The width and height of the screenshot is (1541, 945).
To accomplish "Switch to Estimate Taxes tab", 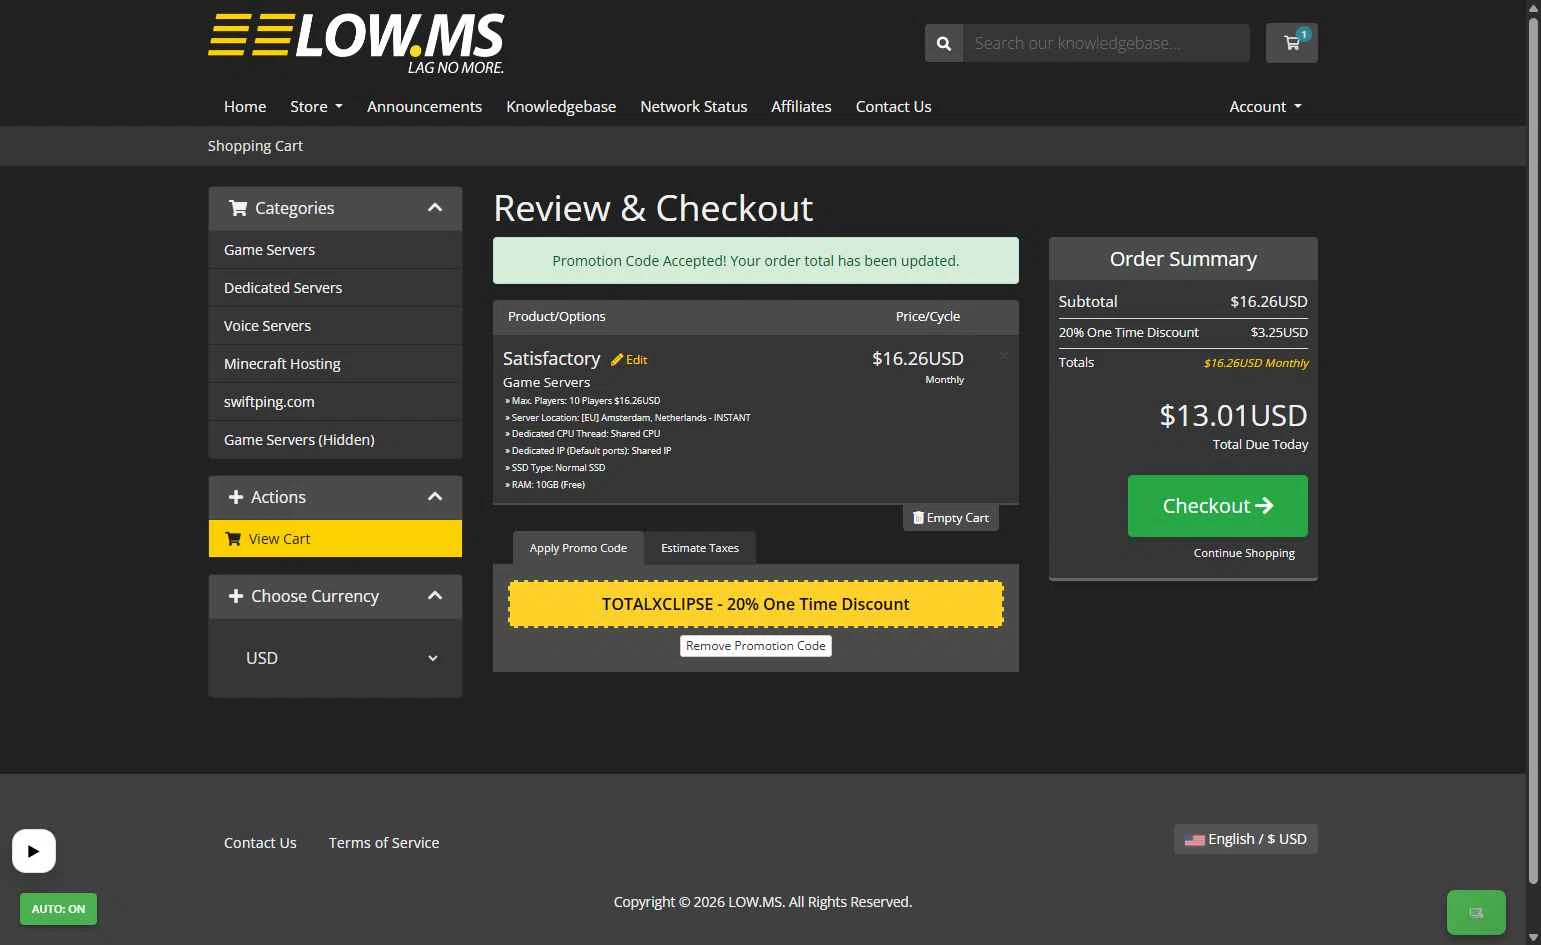I will 700,548.
